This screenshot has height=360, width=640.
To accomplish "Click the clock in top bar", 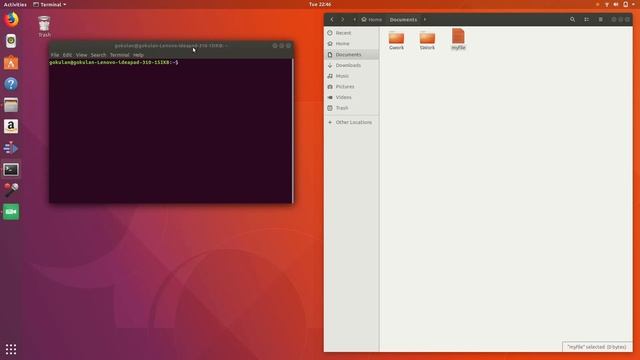I will tap(320, 4).
